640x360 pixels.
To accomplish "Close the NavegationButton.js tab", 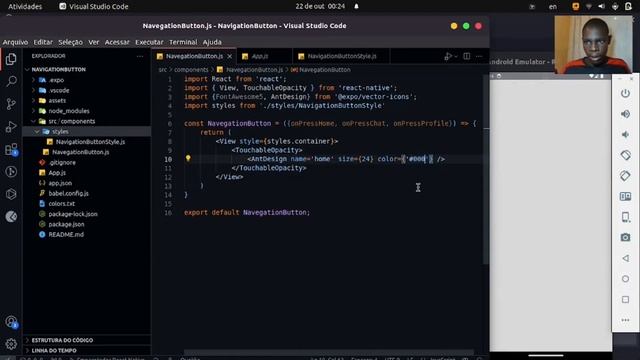I will 230,56.
